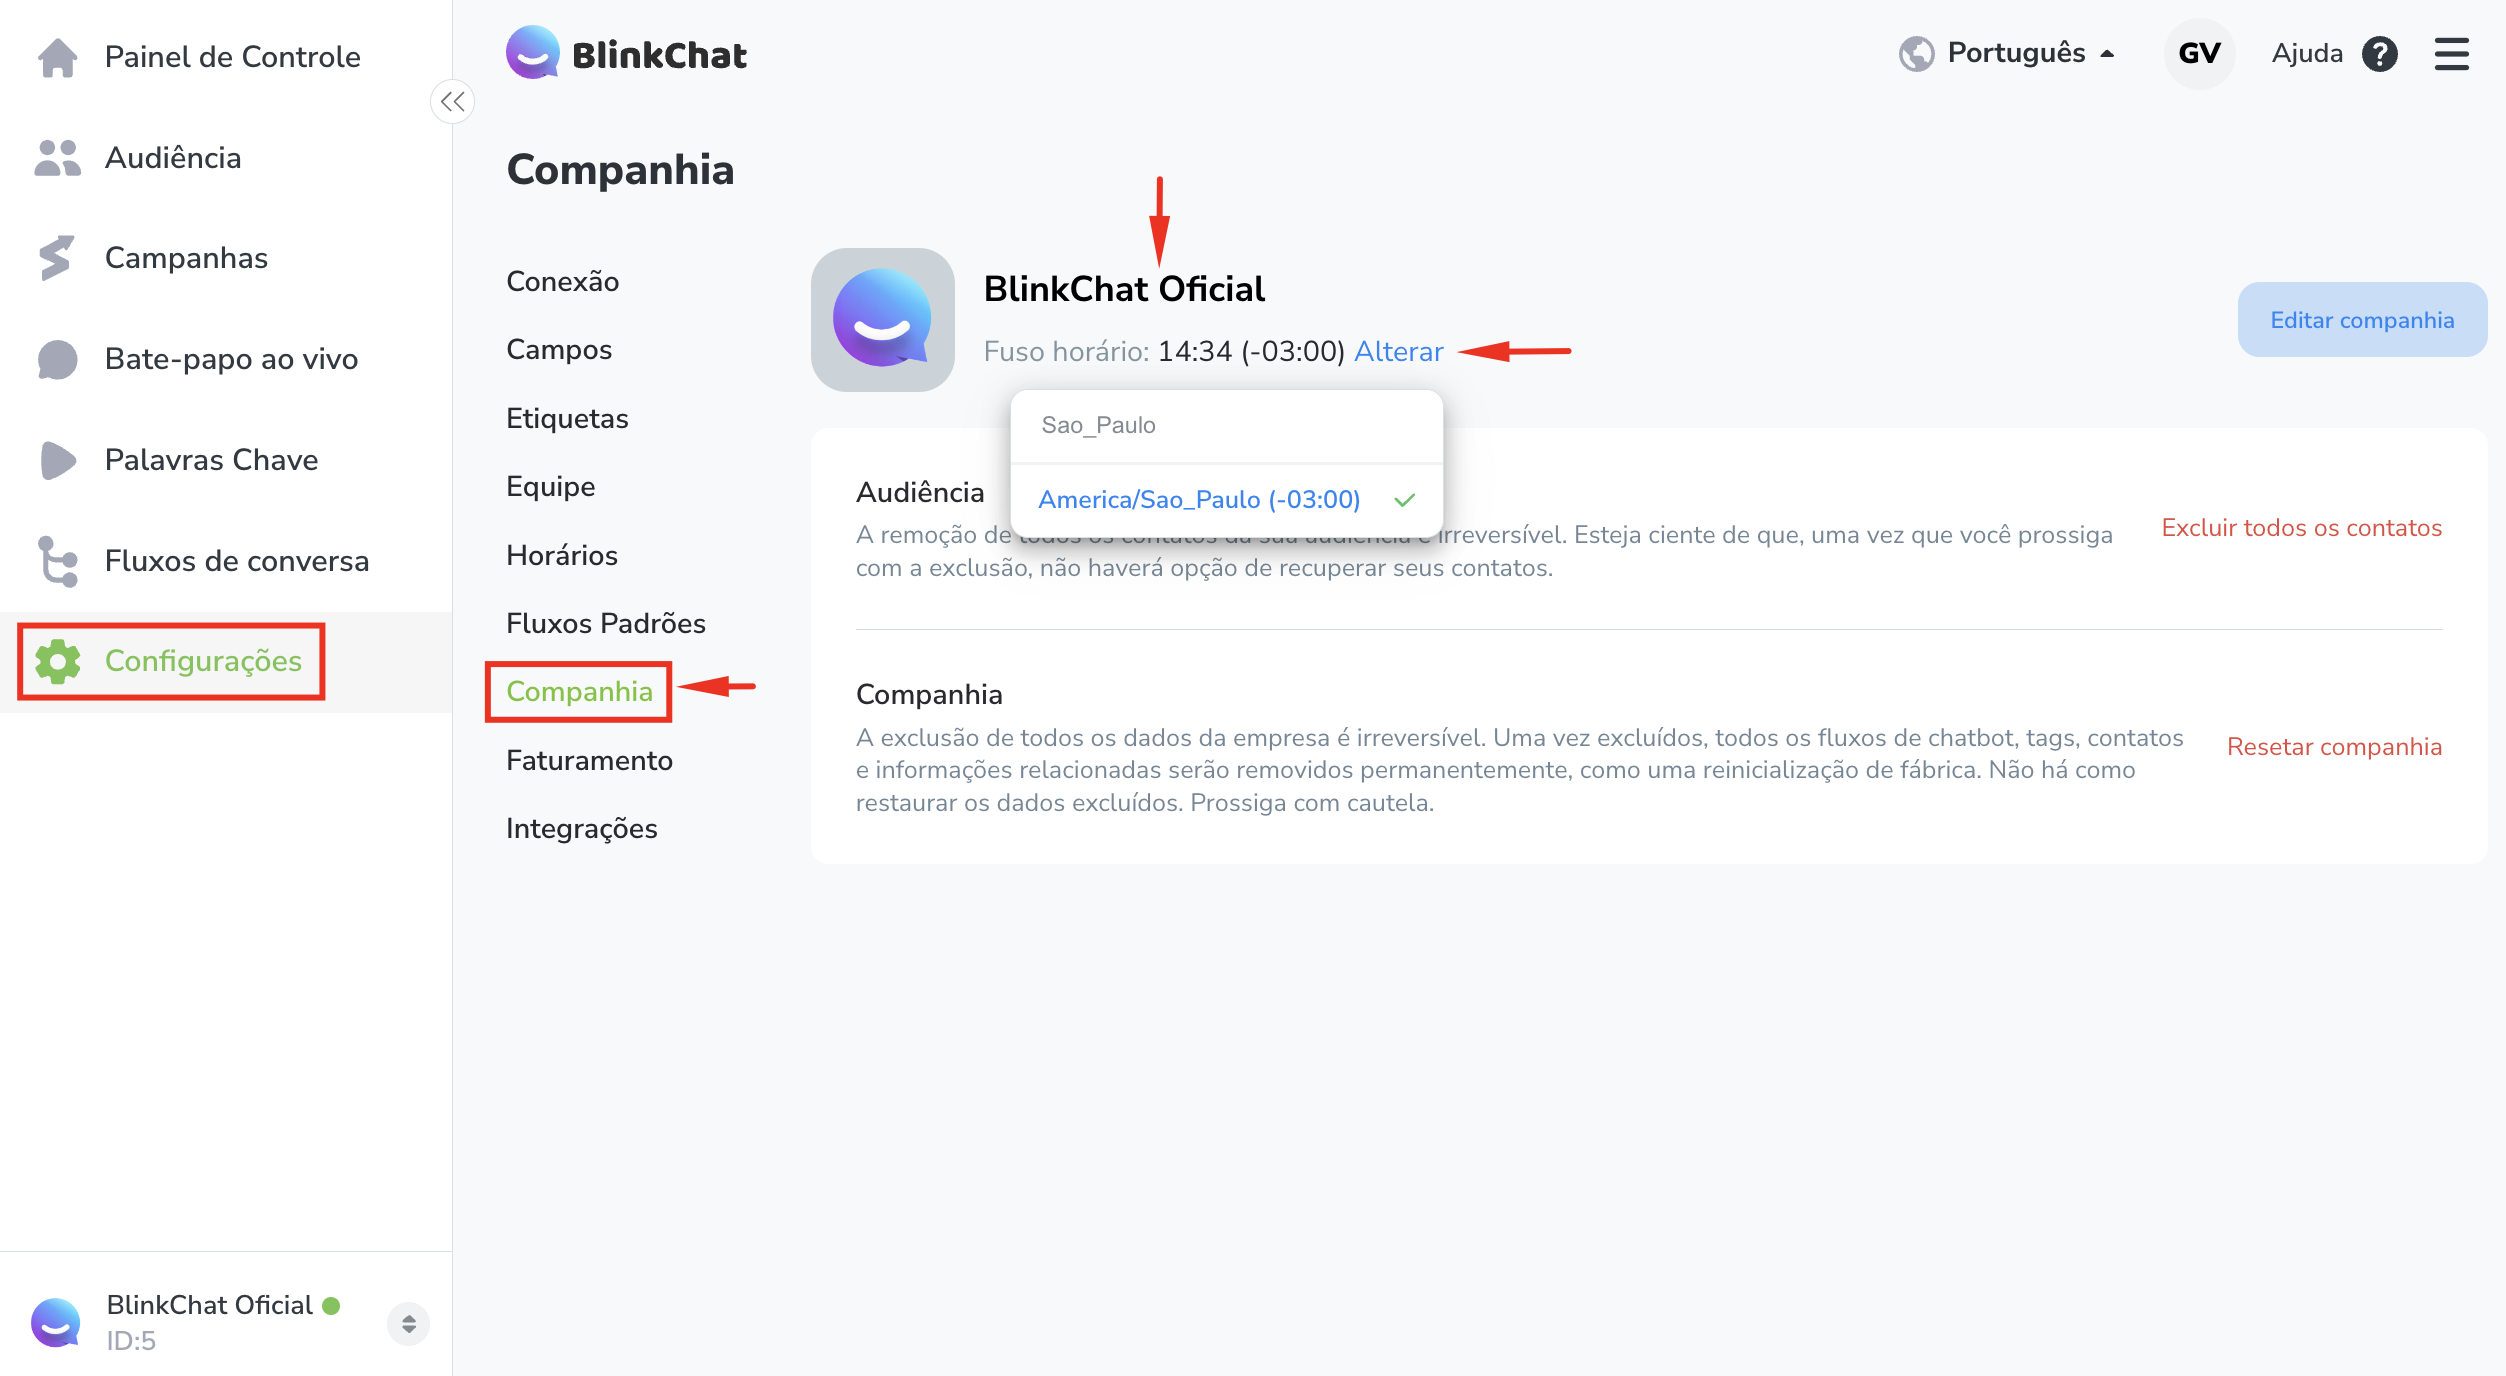This screenshot has height=1376, width=2506.
Task: Open Painel de Controle home icon
Action: tap(58, 57)
